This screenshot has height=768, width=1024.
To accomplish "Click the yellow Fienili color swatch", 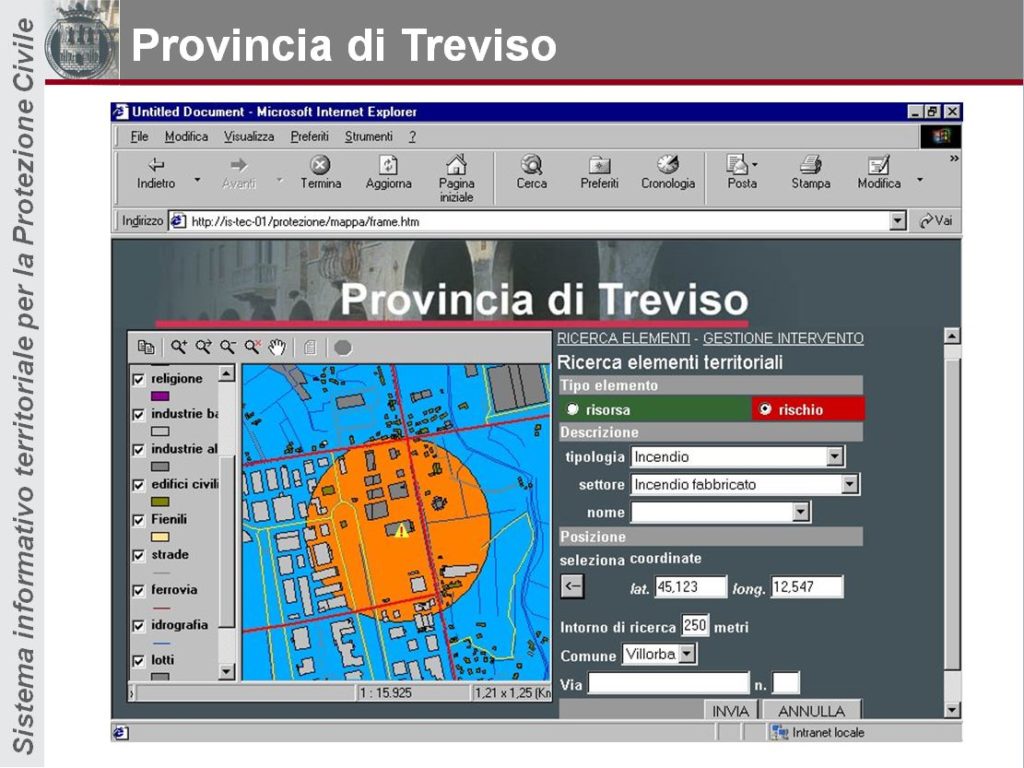I will pyautogui.click(x=160, y=537).
